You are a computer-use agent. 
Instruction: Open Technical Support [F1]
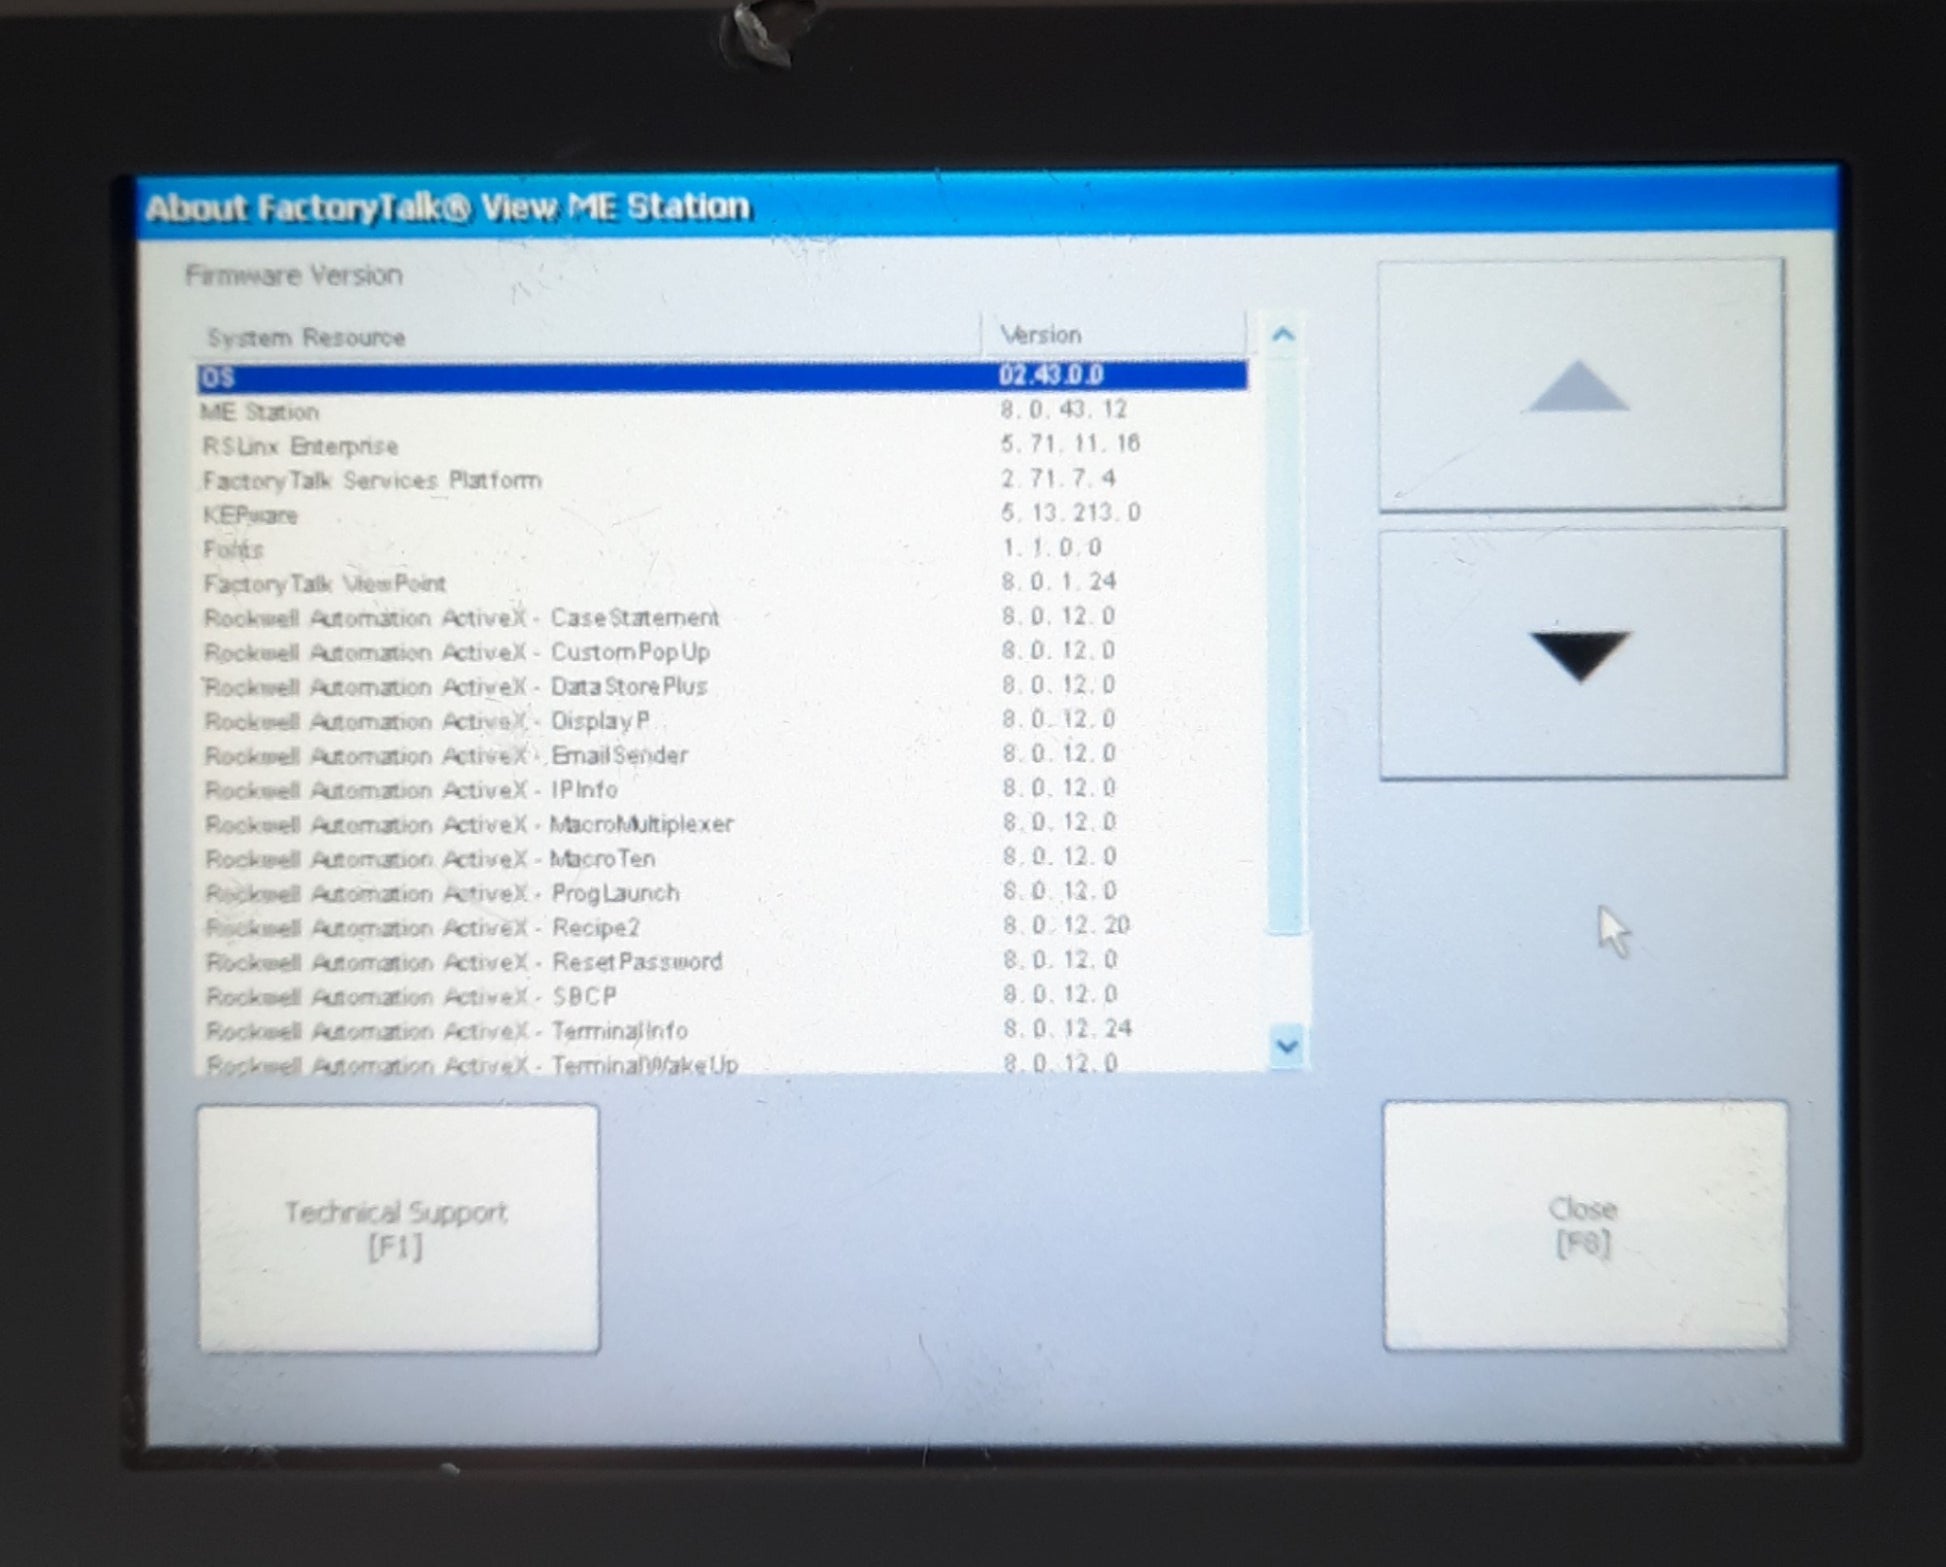pyautogui.click(x=398, y=1229)
